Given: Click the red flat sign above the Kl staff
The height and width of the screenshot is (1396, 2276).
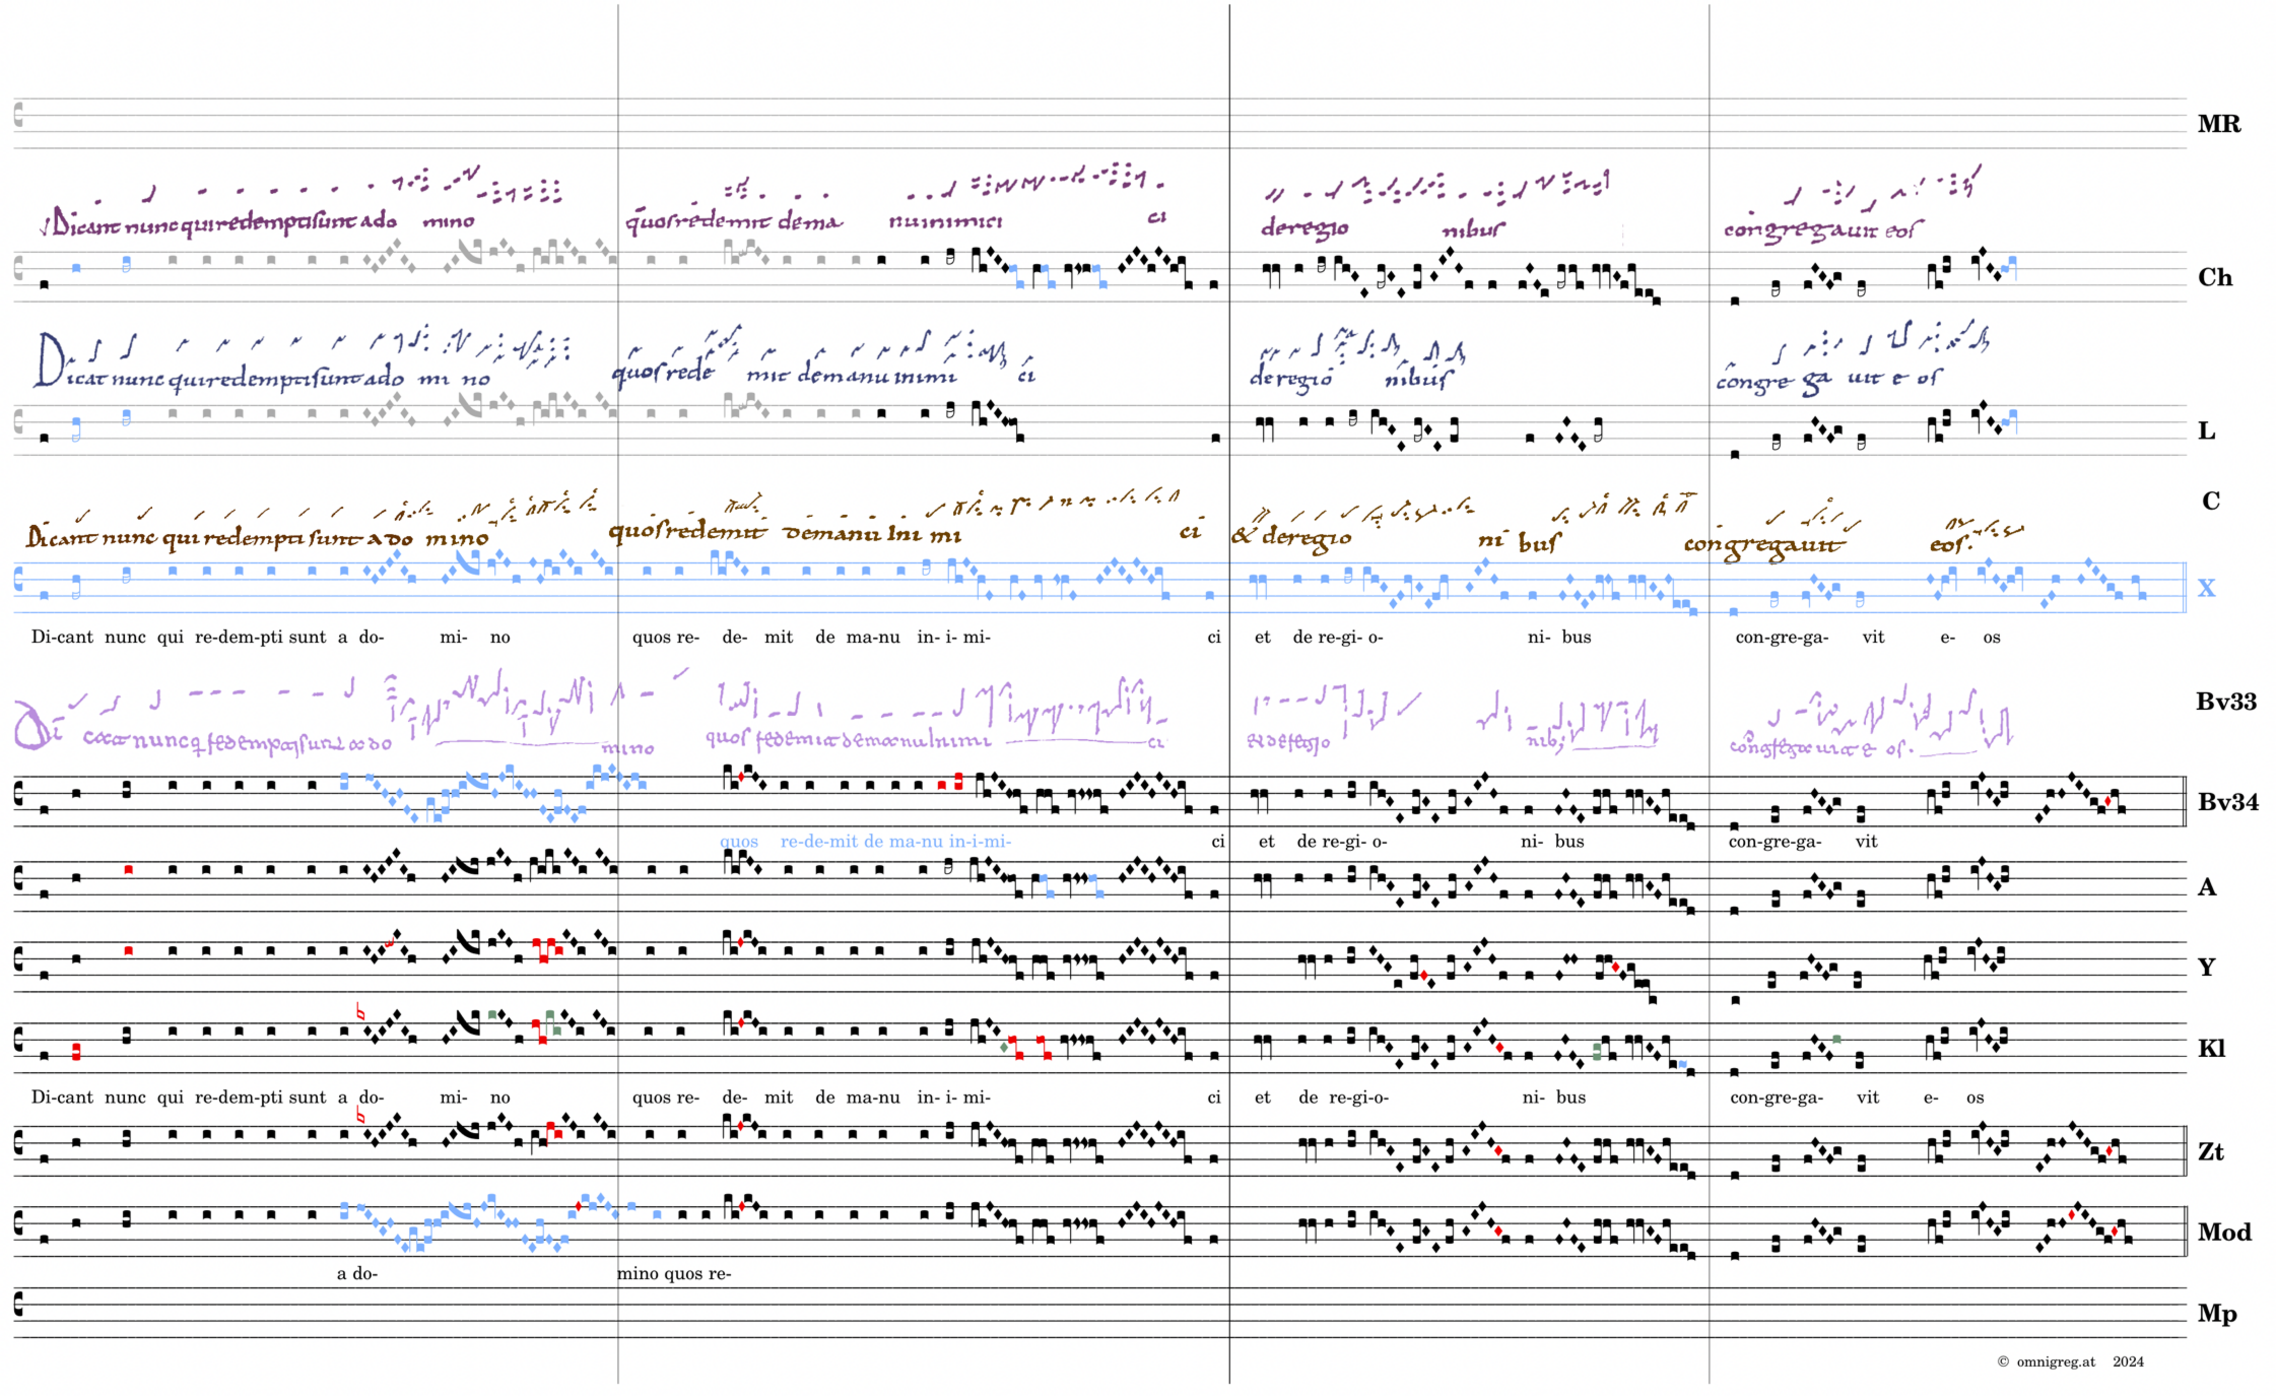Looking at the screenshot, I should 360,1013.
